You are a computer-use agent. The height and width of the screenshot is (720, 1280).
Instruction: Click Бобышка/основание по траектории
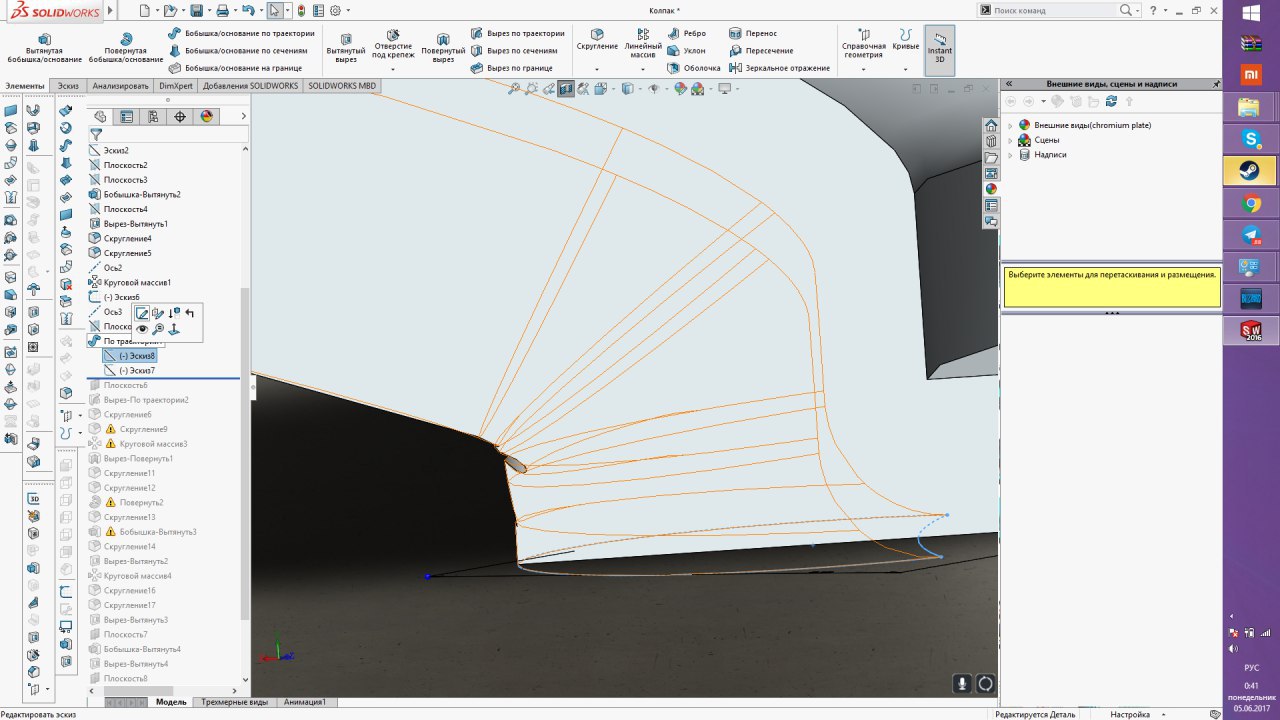(241, 33)
